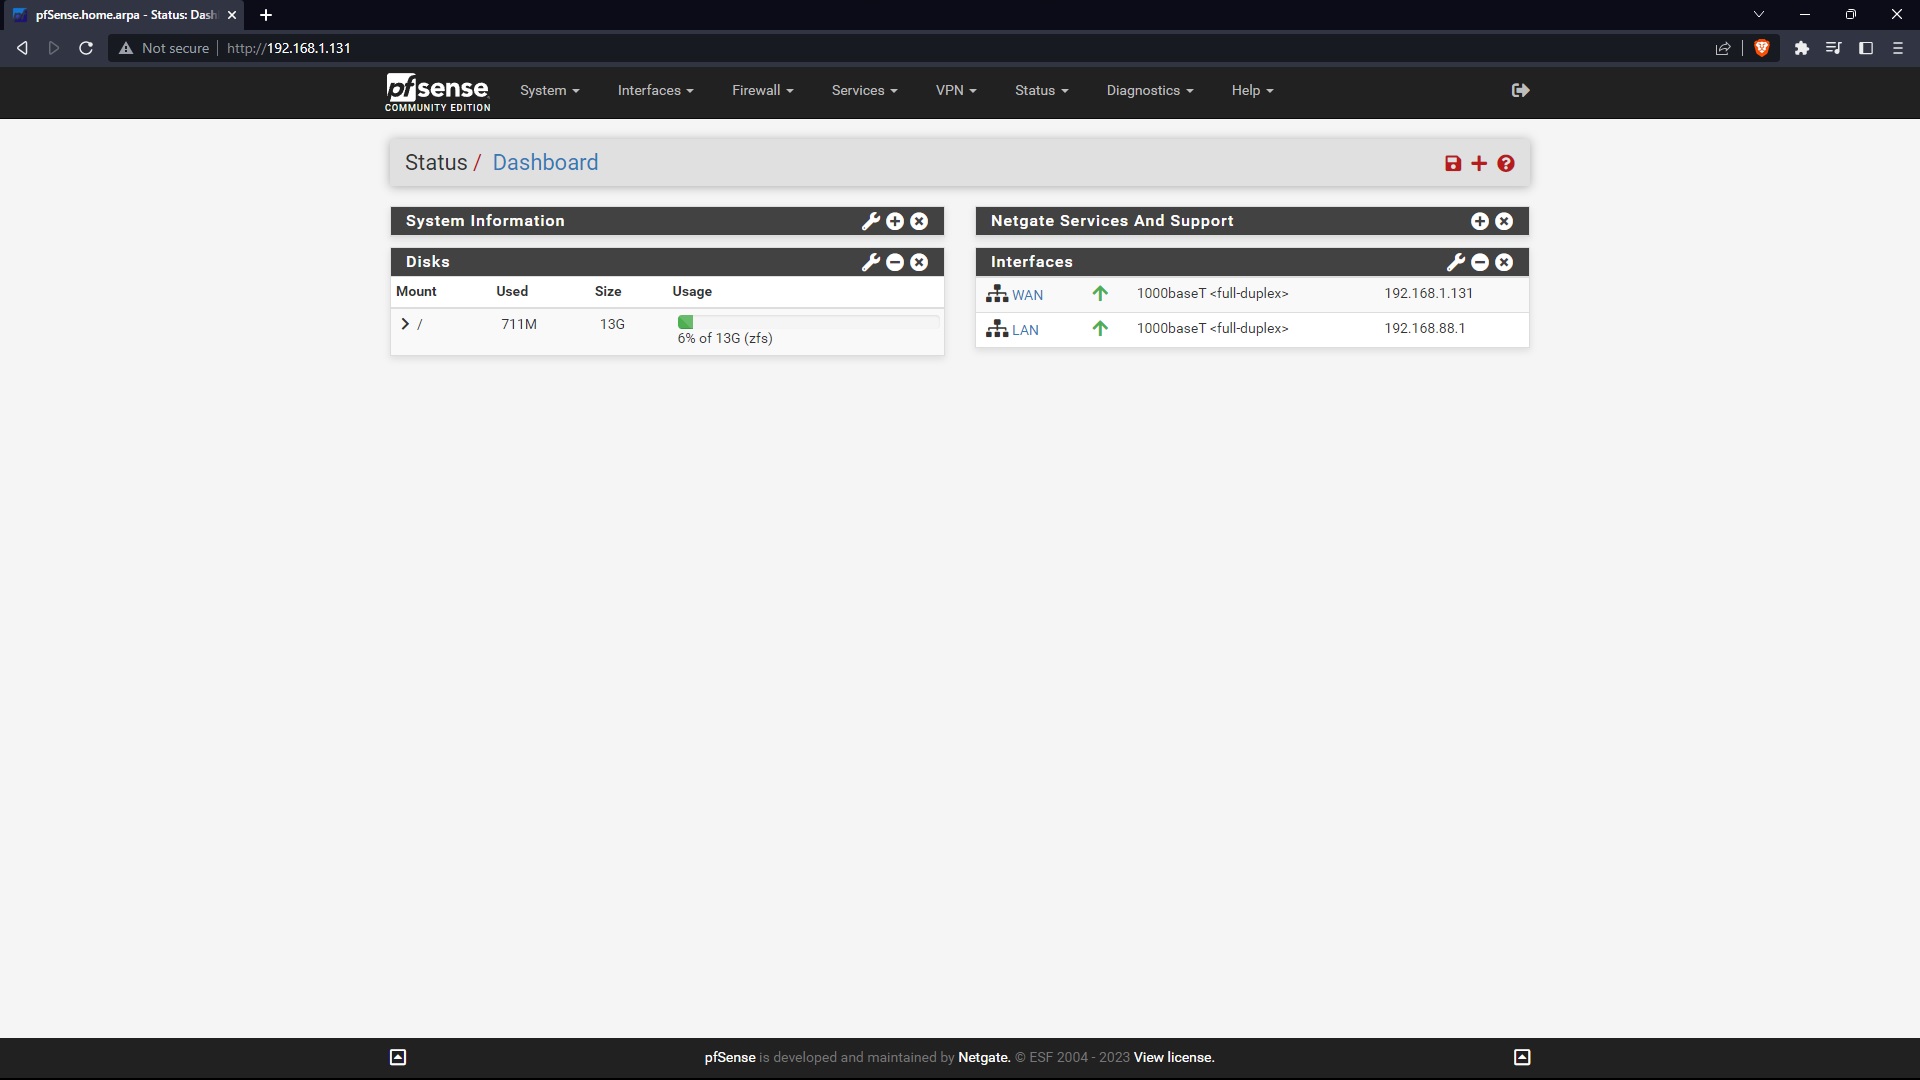
Task: Click the WAN up-arrow status icon
Action: point(1100,294)
